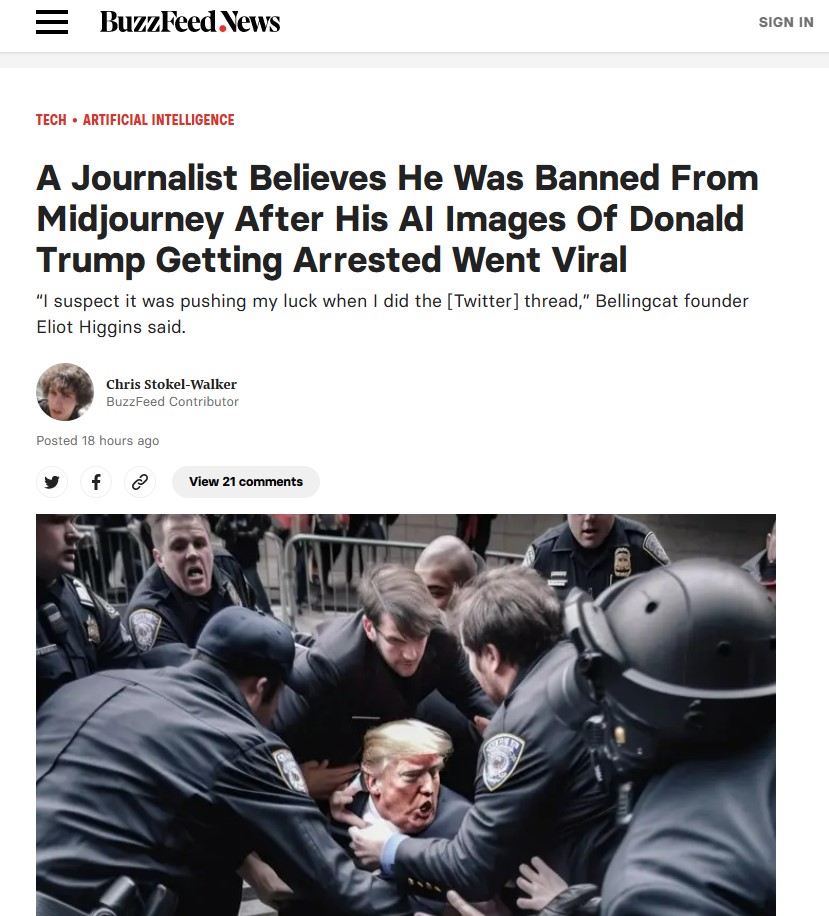The image size is (829, 916).
Task: Click the word Midjourney in the headline
Action: (x=130, y=220)
